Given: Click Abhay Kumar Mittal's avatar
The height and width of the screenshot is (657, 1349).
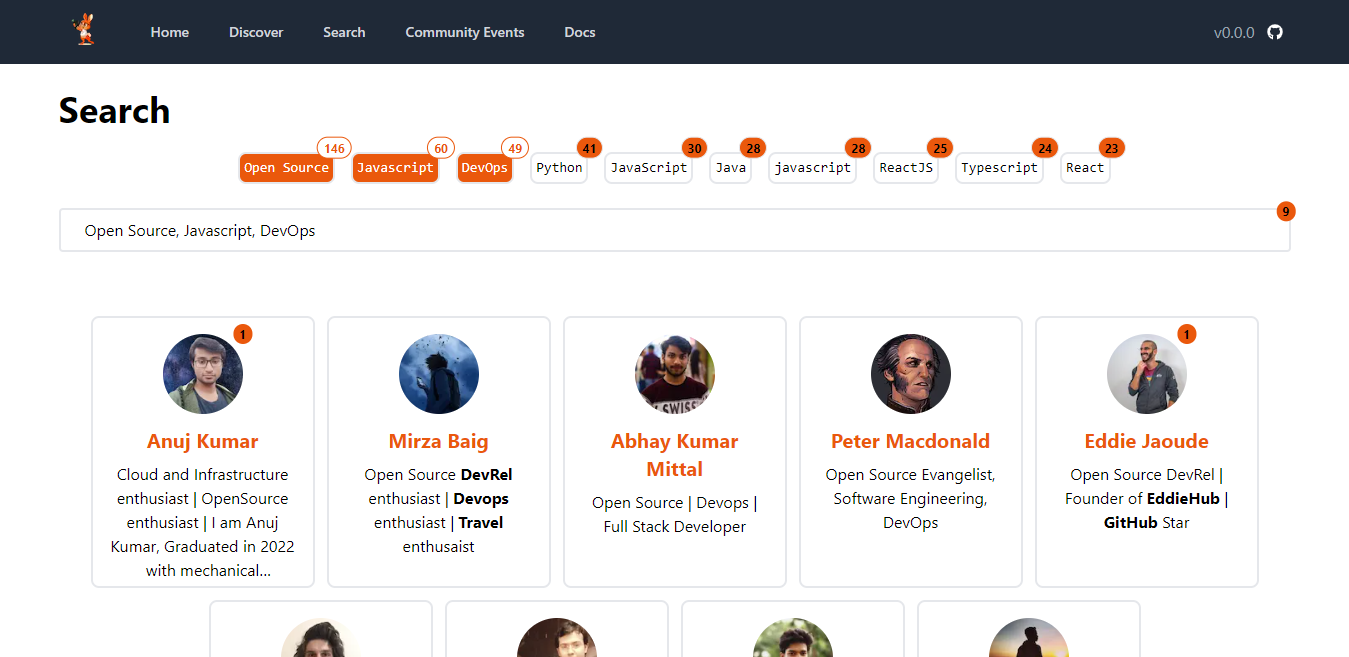Looking at the screenshot, I should pyautogui.click(x=675, y=374).
